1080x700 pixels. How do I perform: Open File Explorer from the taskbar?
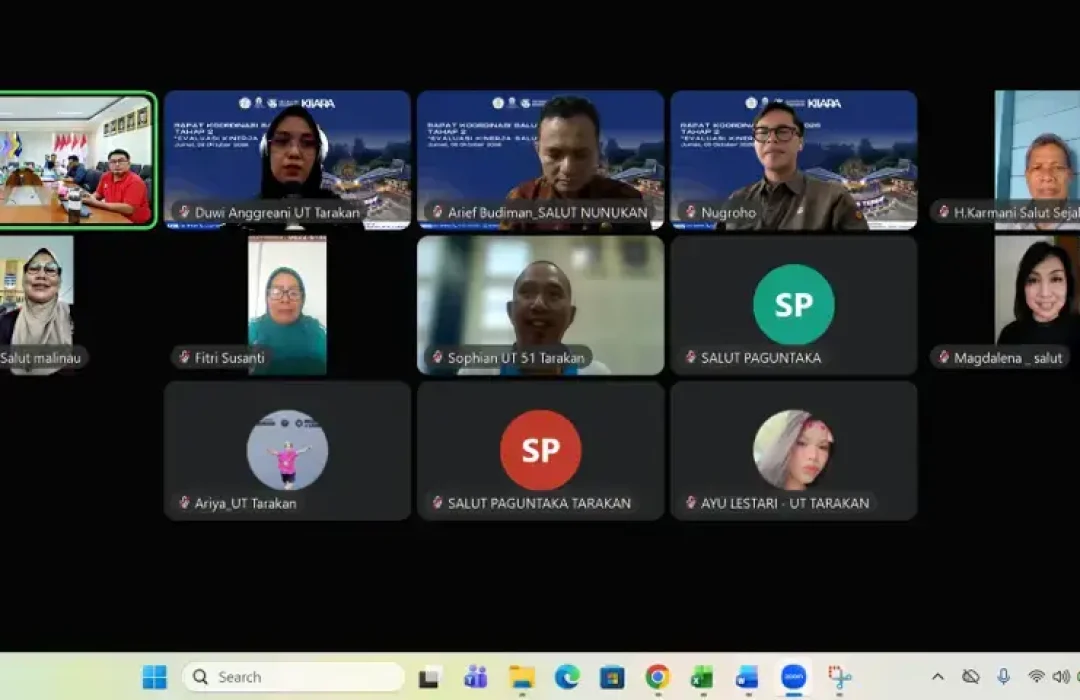(x=521, y=678)
